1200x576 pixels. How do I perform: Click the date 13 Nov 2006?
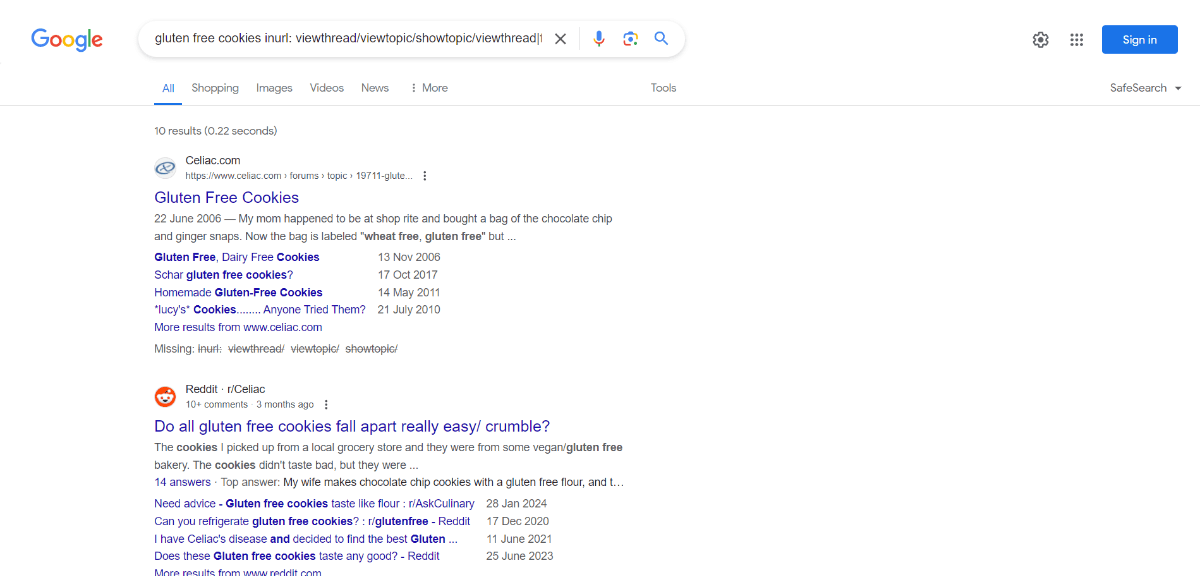point(409,257)
